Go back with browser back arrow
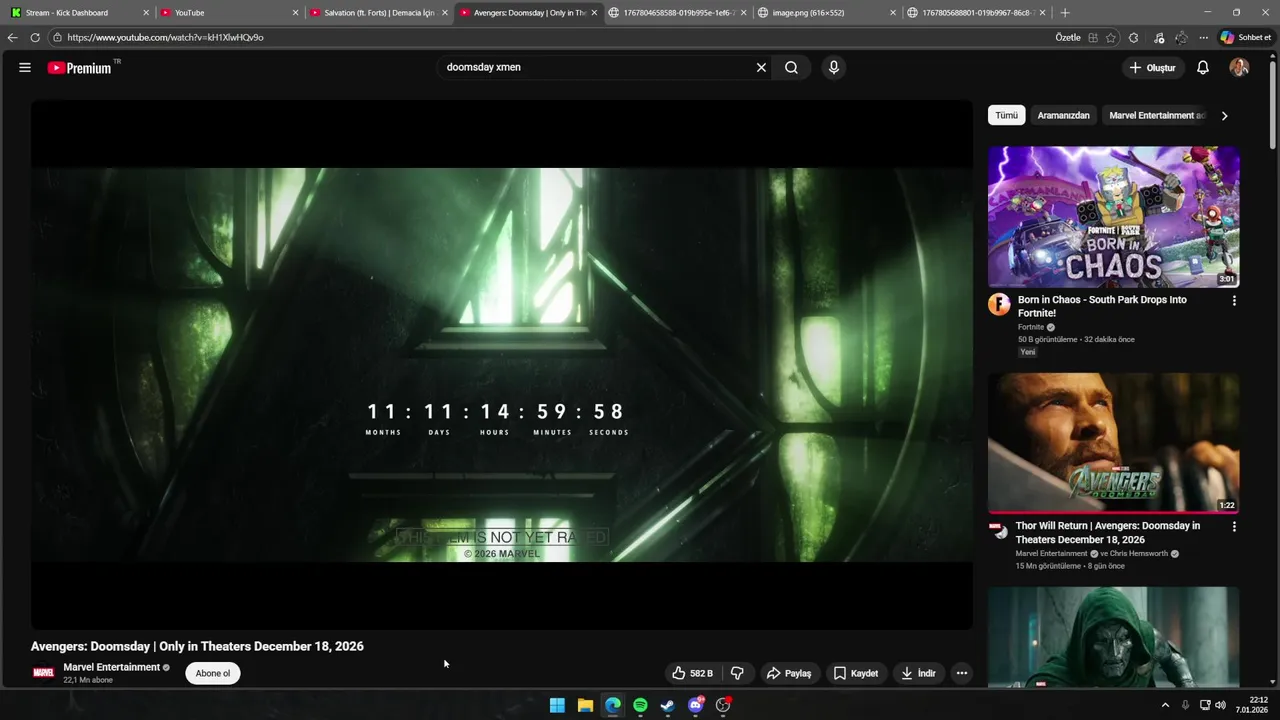This screenshot has width=1280, height=720. (x=12, y=37)
